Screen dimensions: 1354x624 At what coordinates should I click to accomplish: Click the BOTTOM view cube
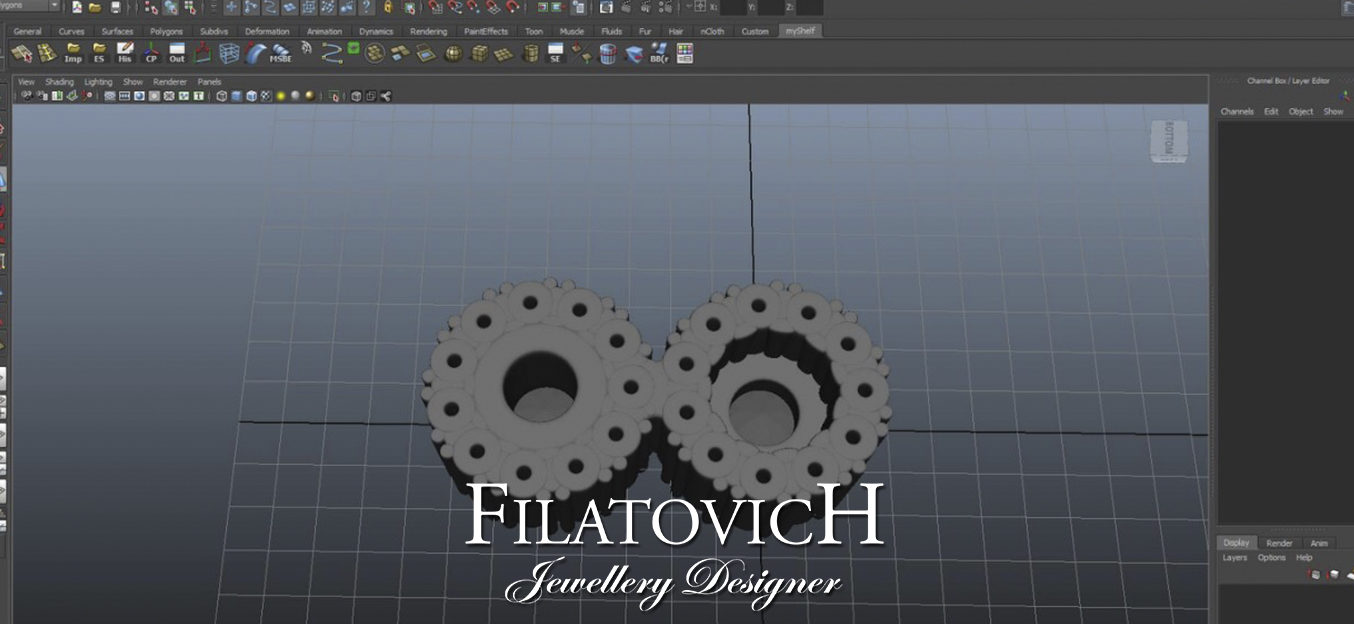click(x=1170, y=141)
